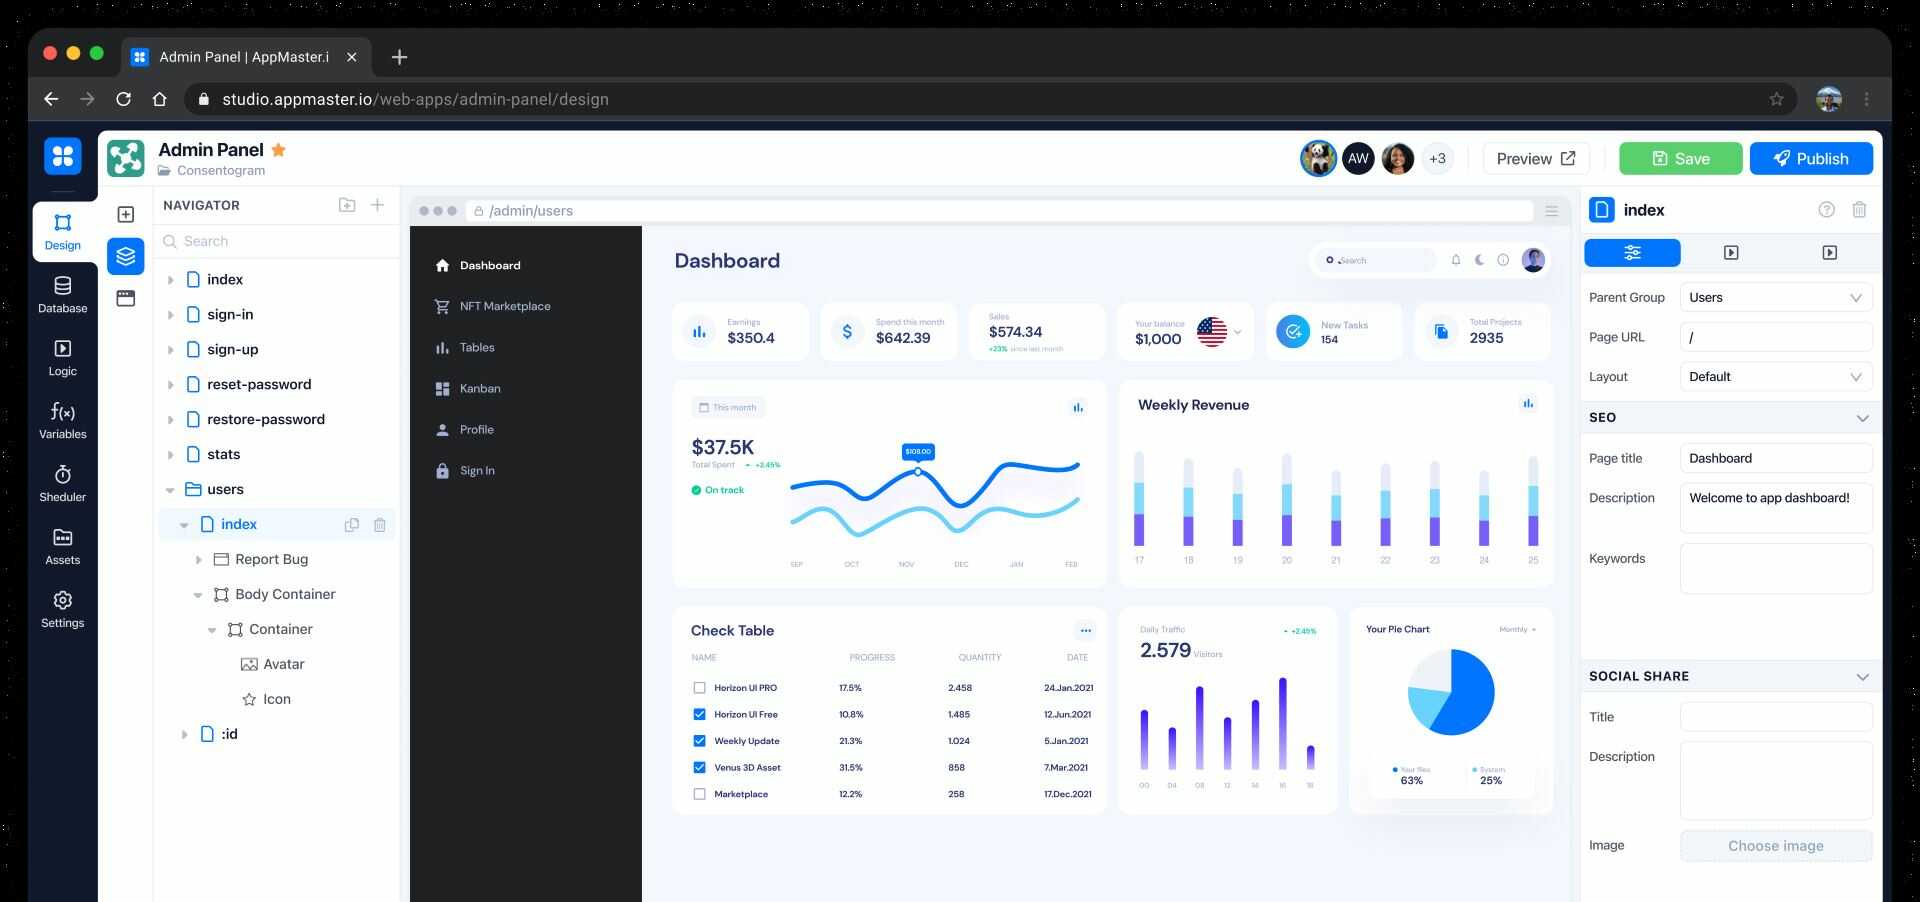Collapse the SEO section

click(1862, 418)
